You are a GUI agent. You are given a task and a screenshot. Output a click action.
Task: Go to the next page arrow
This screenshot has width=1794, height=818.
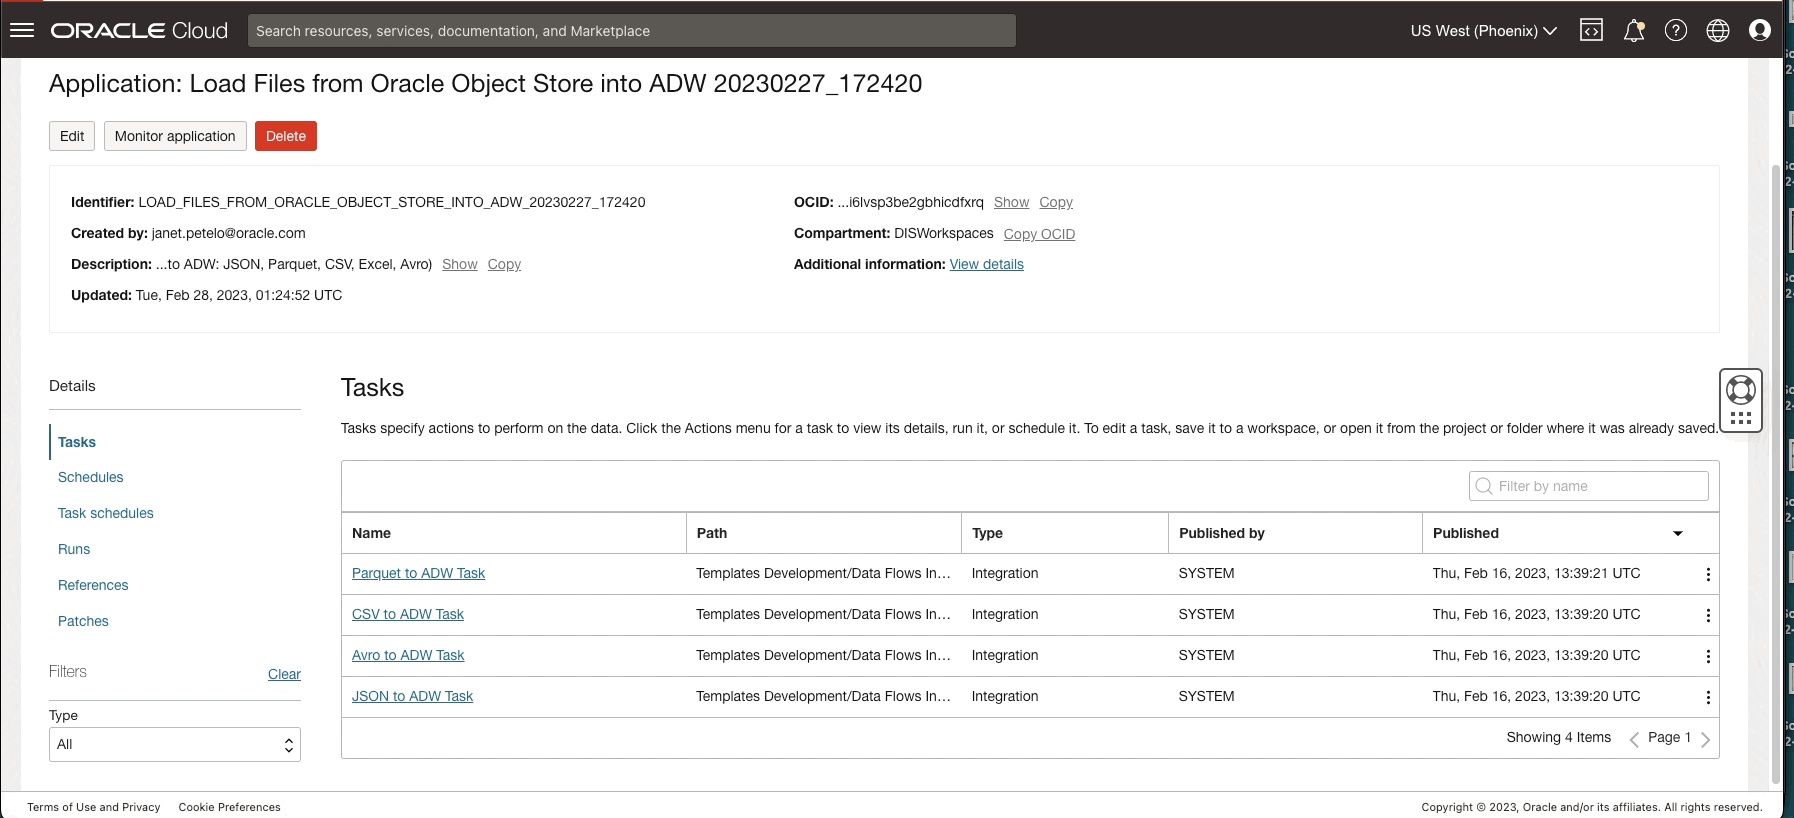pyautogui.click(x=1705, y=739)
